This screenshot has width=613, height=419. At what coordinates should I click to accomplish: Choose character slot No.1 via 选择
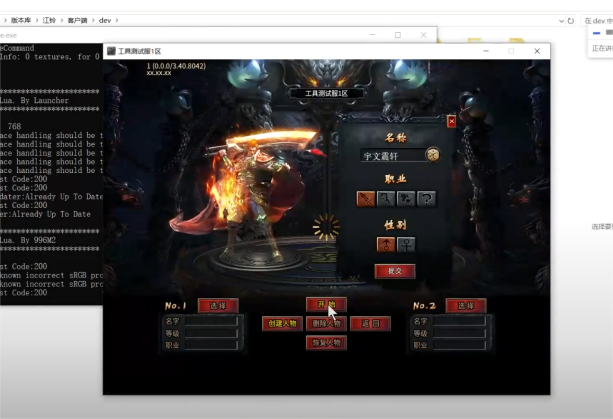tap(217, 305)
